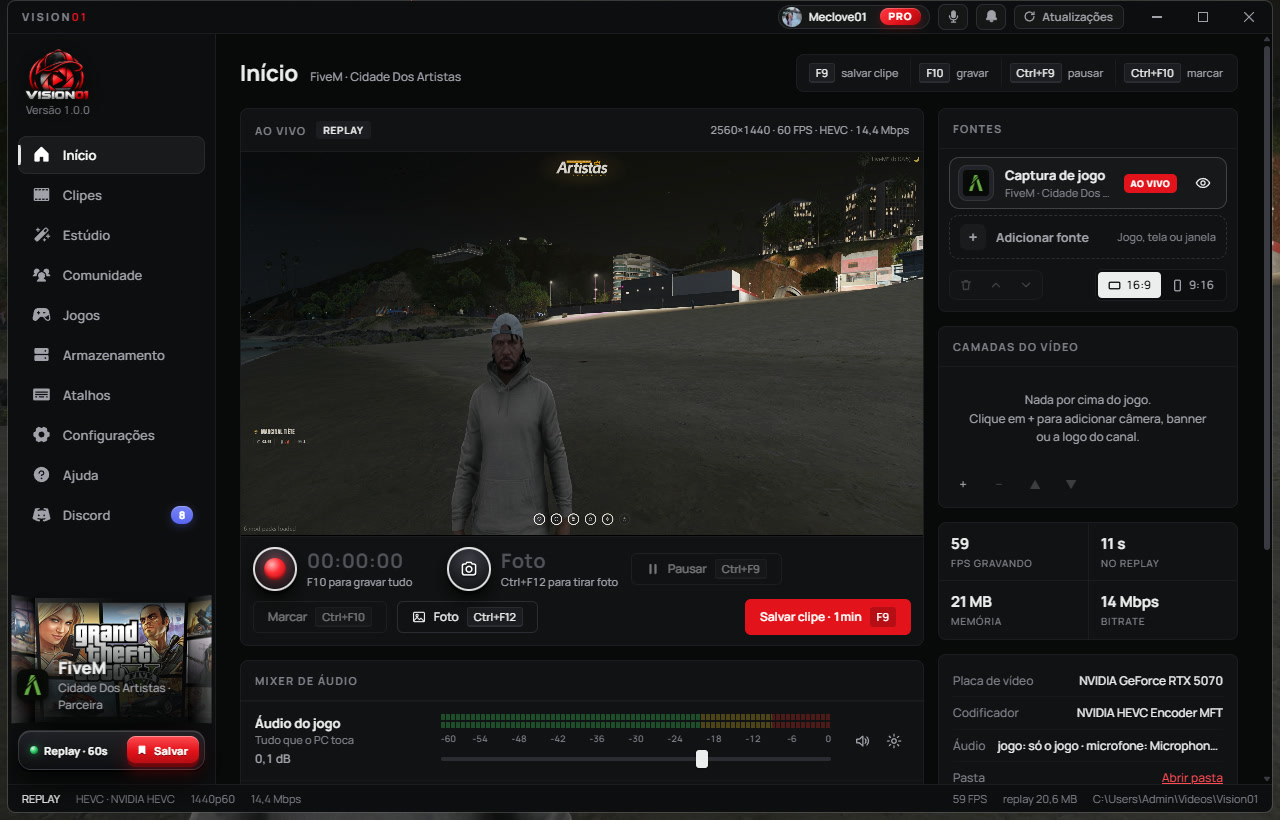Viewport: 1280px width, 820px height.
Task: Open Clipes in the sidebar
Action: click(x=111, y=195)
